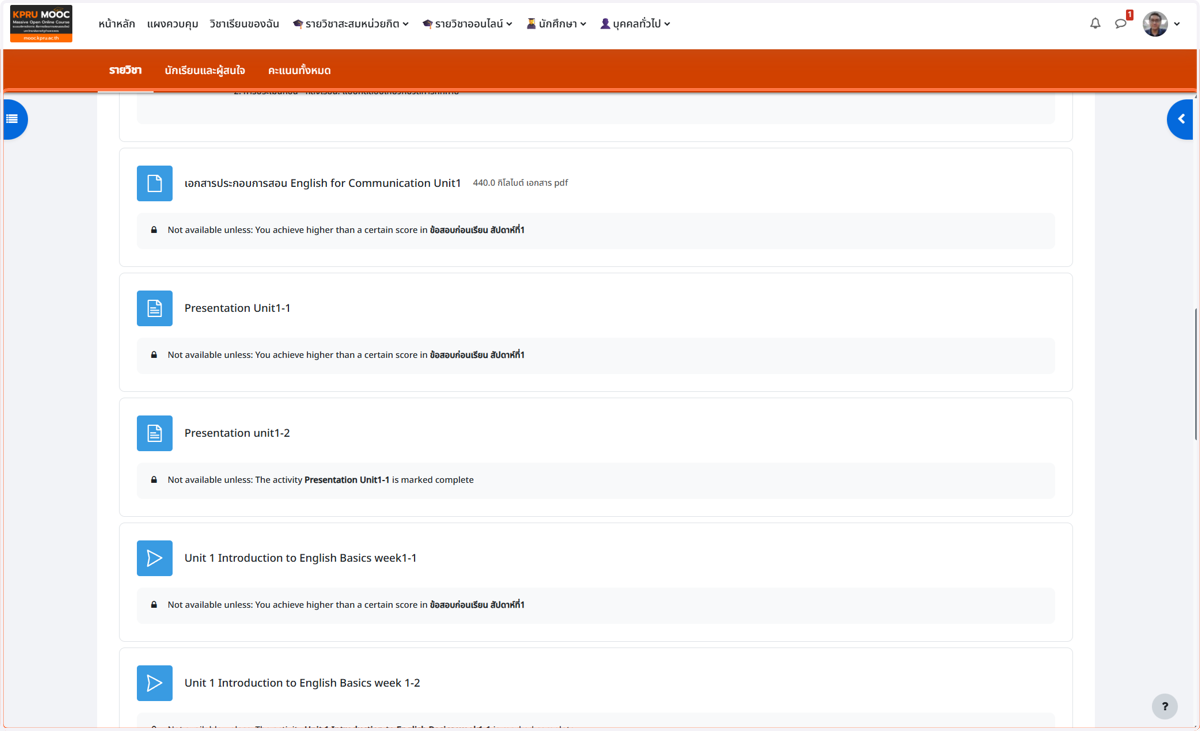The width and height of the screenshot is (1200, 731).
Task: Open the Presentation Unit1-1 activity title
Action: (237, 308)
